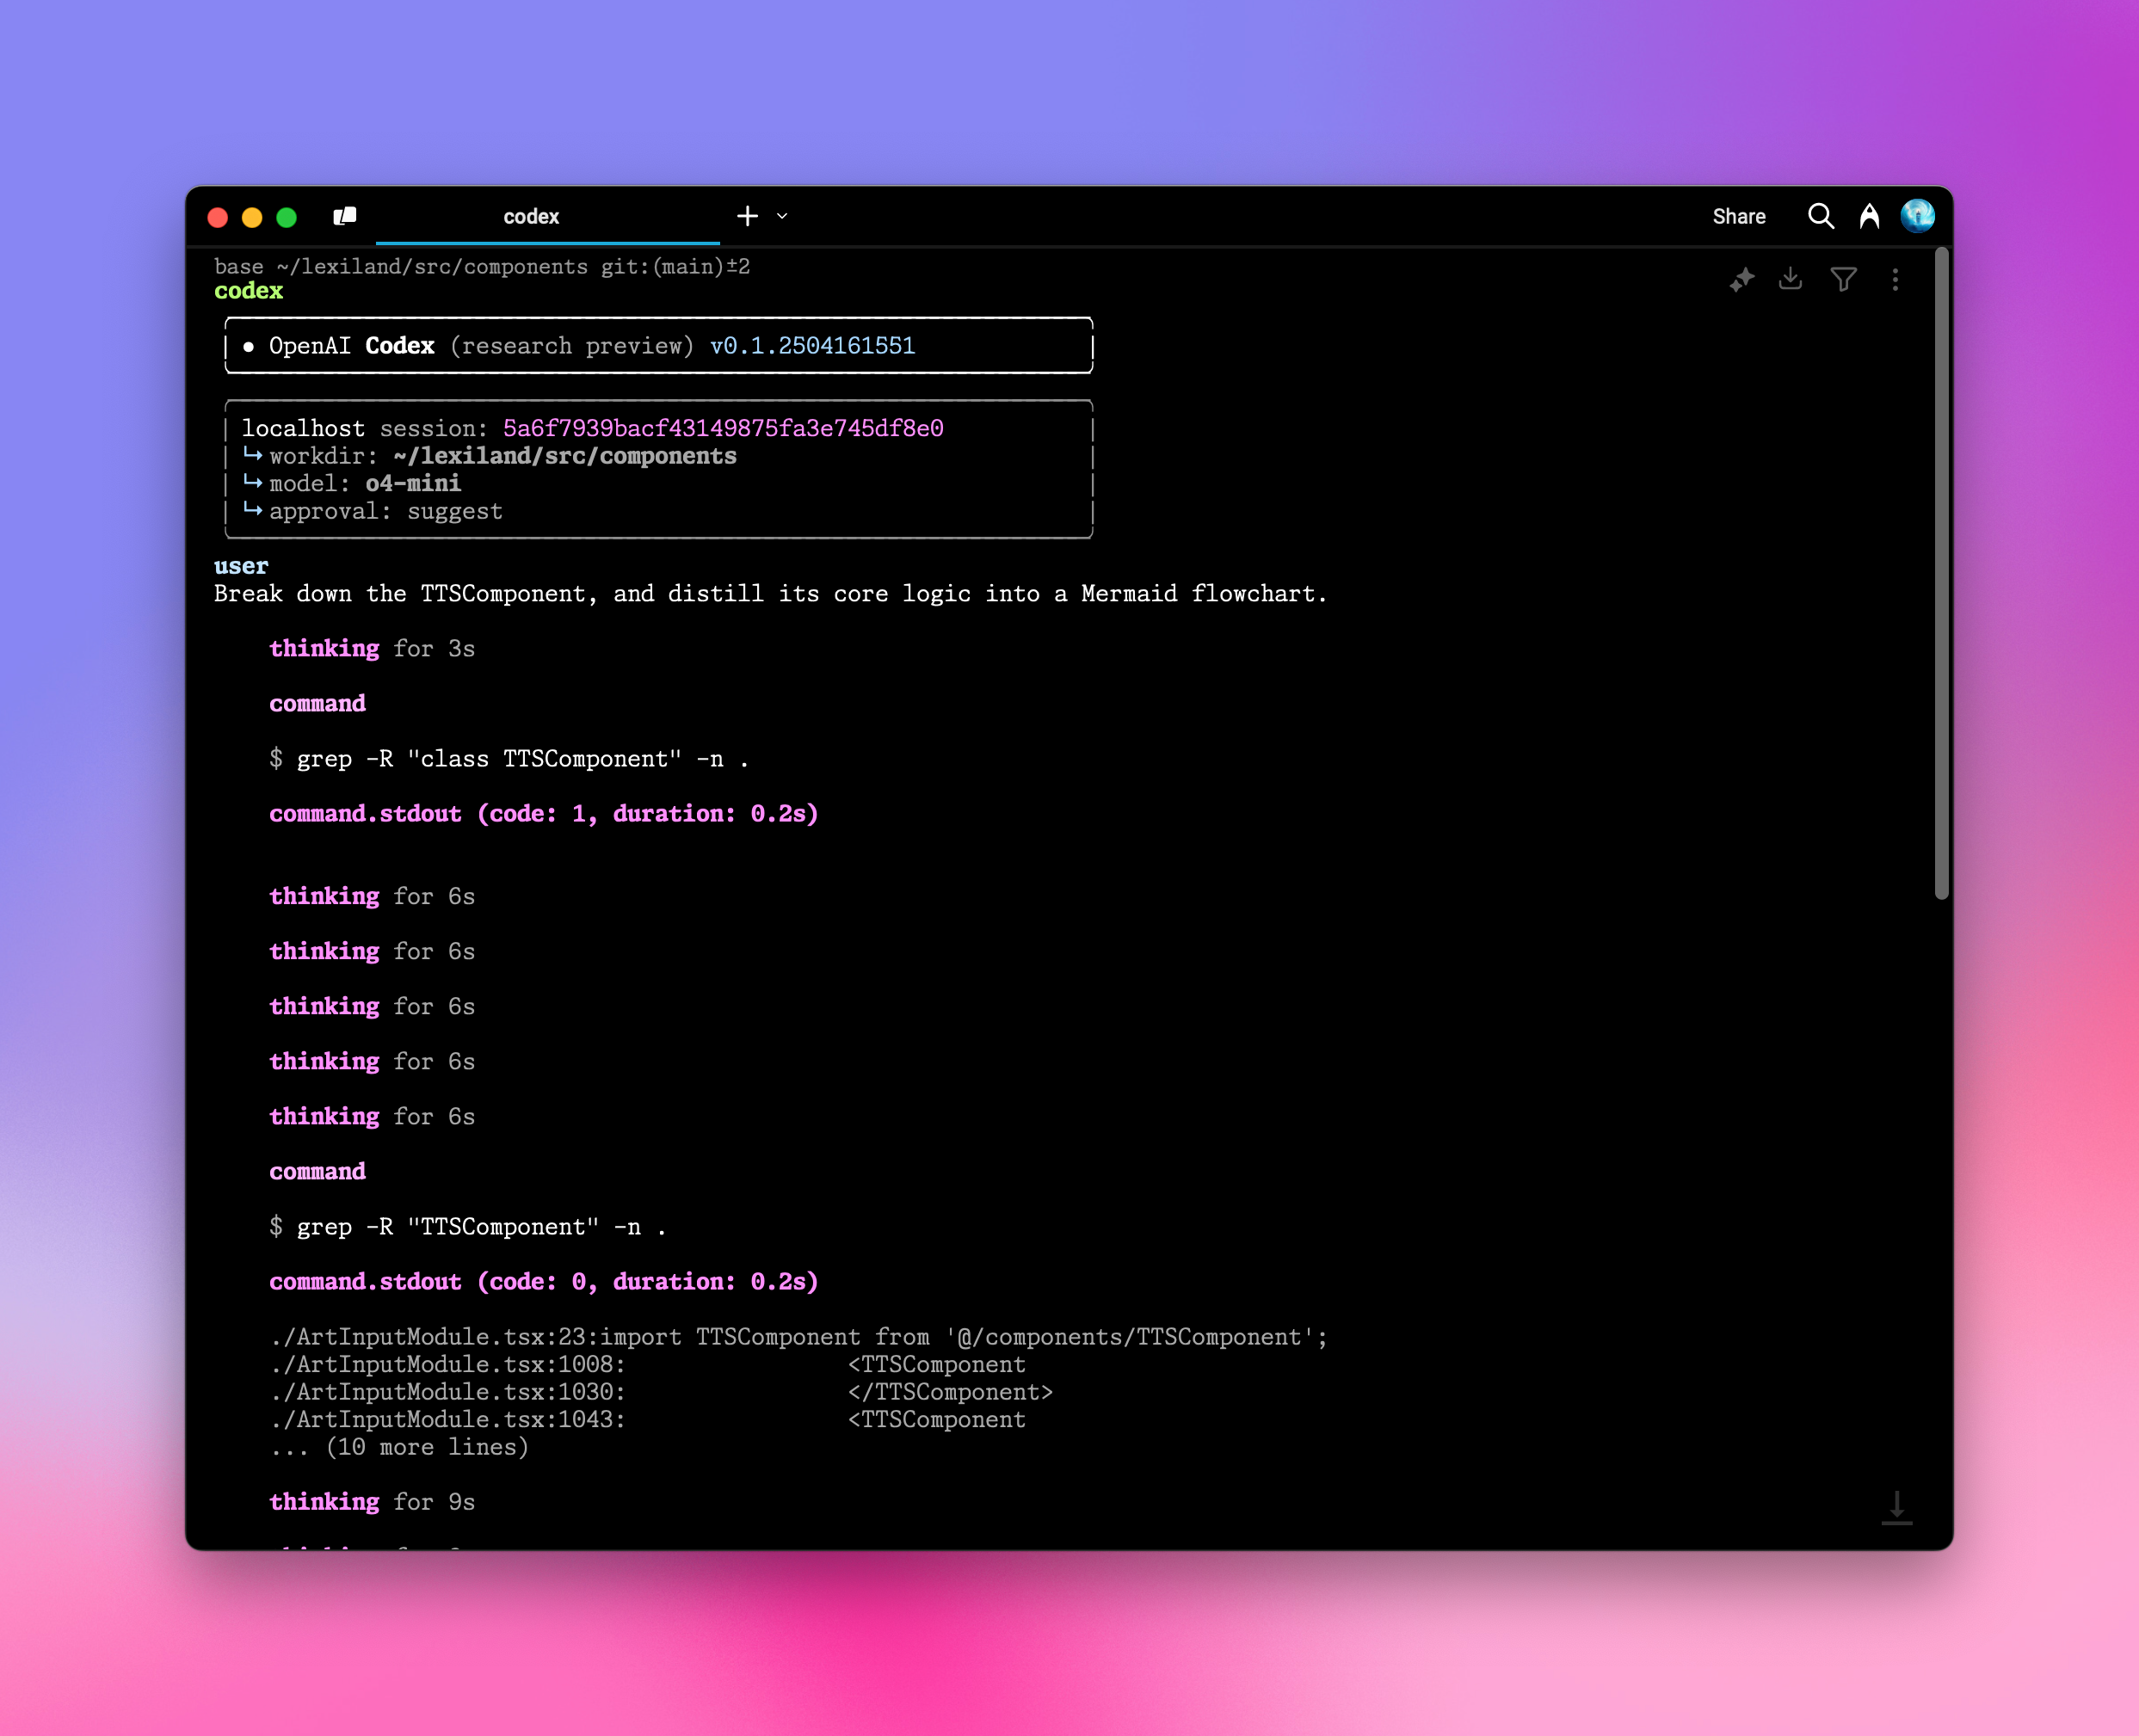
Task: Click the session ID 5a6f7939 text
Action: pos(722,428)
